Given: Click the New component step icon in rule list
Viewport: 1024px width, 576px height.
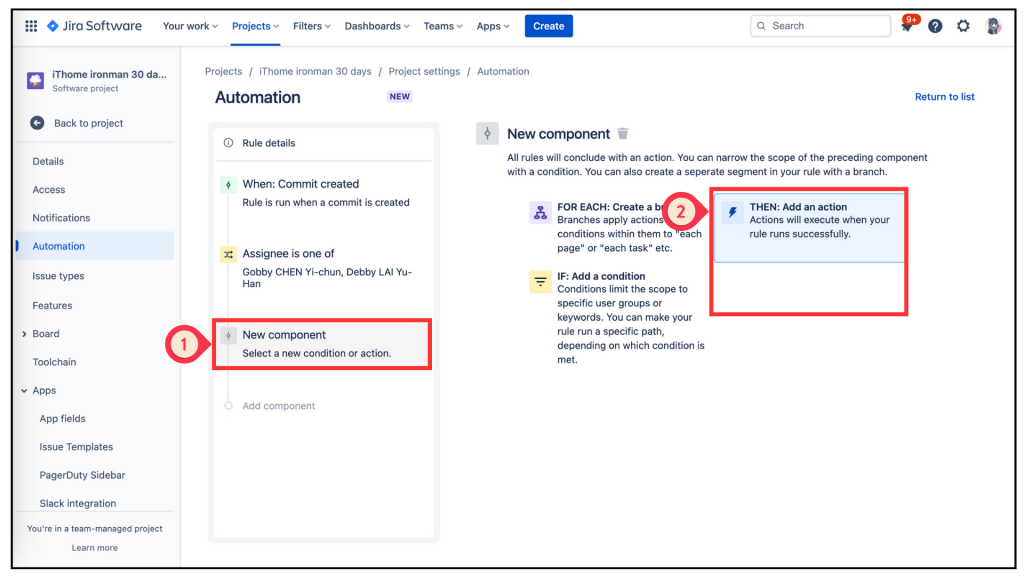Looking at the screenshot, I should point(228,336).
